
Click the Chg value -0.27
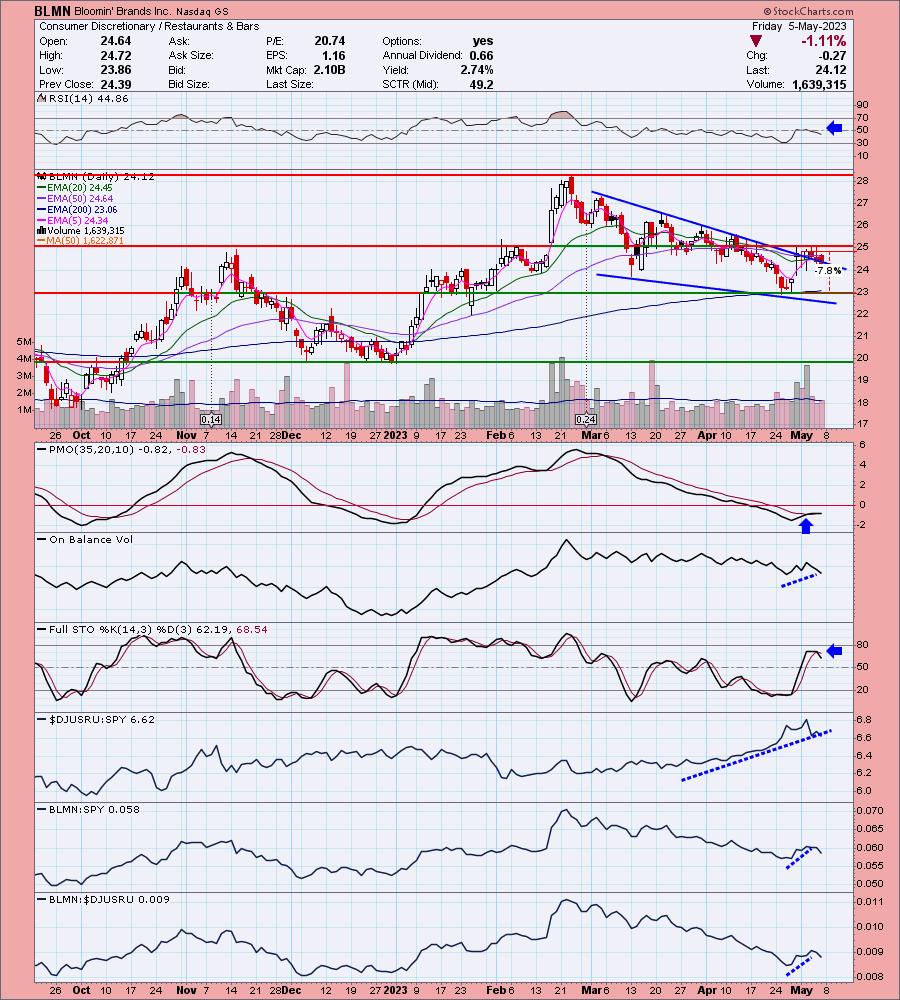pos(832,55)
